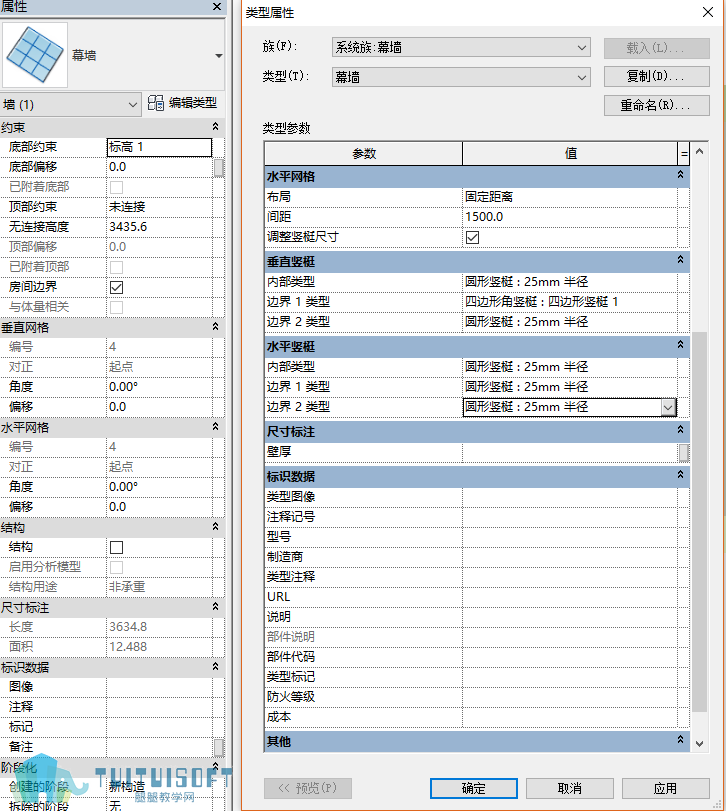Click the 布局 value 固定距离
Image resolution: width=726 pixels, height=811 pixels.
(570, 197)
